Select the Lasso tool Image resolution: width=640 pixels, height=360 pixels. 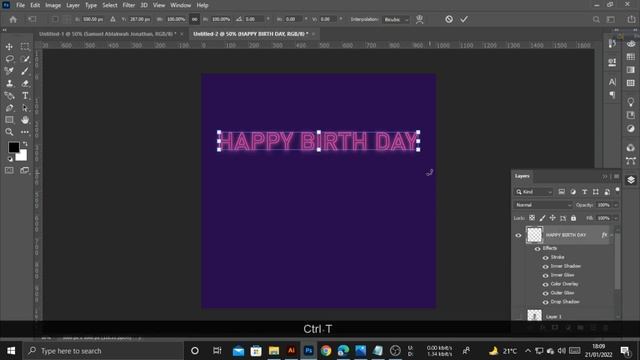point(9,59)
